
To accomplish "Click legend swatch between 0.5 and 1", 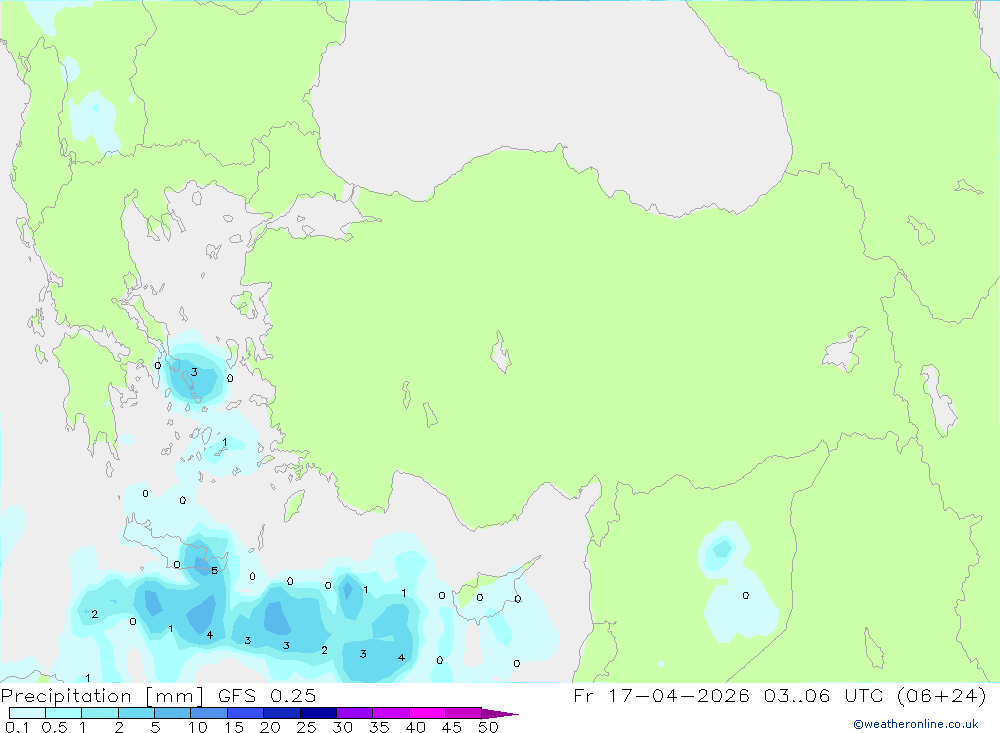I will 64,713.
